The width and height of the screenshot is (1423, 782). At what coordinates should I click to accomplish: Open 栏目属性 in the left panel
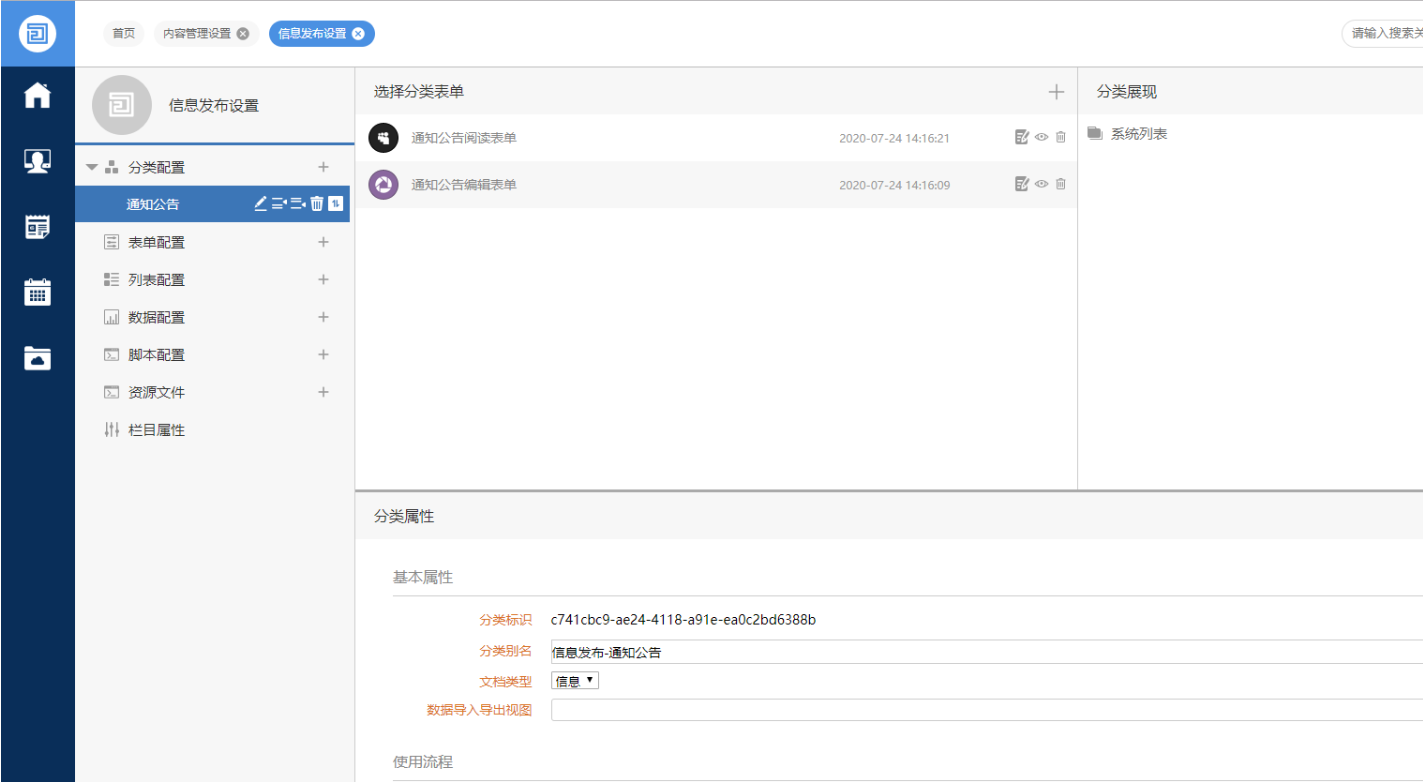(156, 430)
